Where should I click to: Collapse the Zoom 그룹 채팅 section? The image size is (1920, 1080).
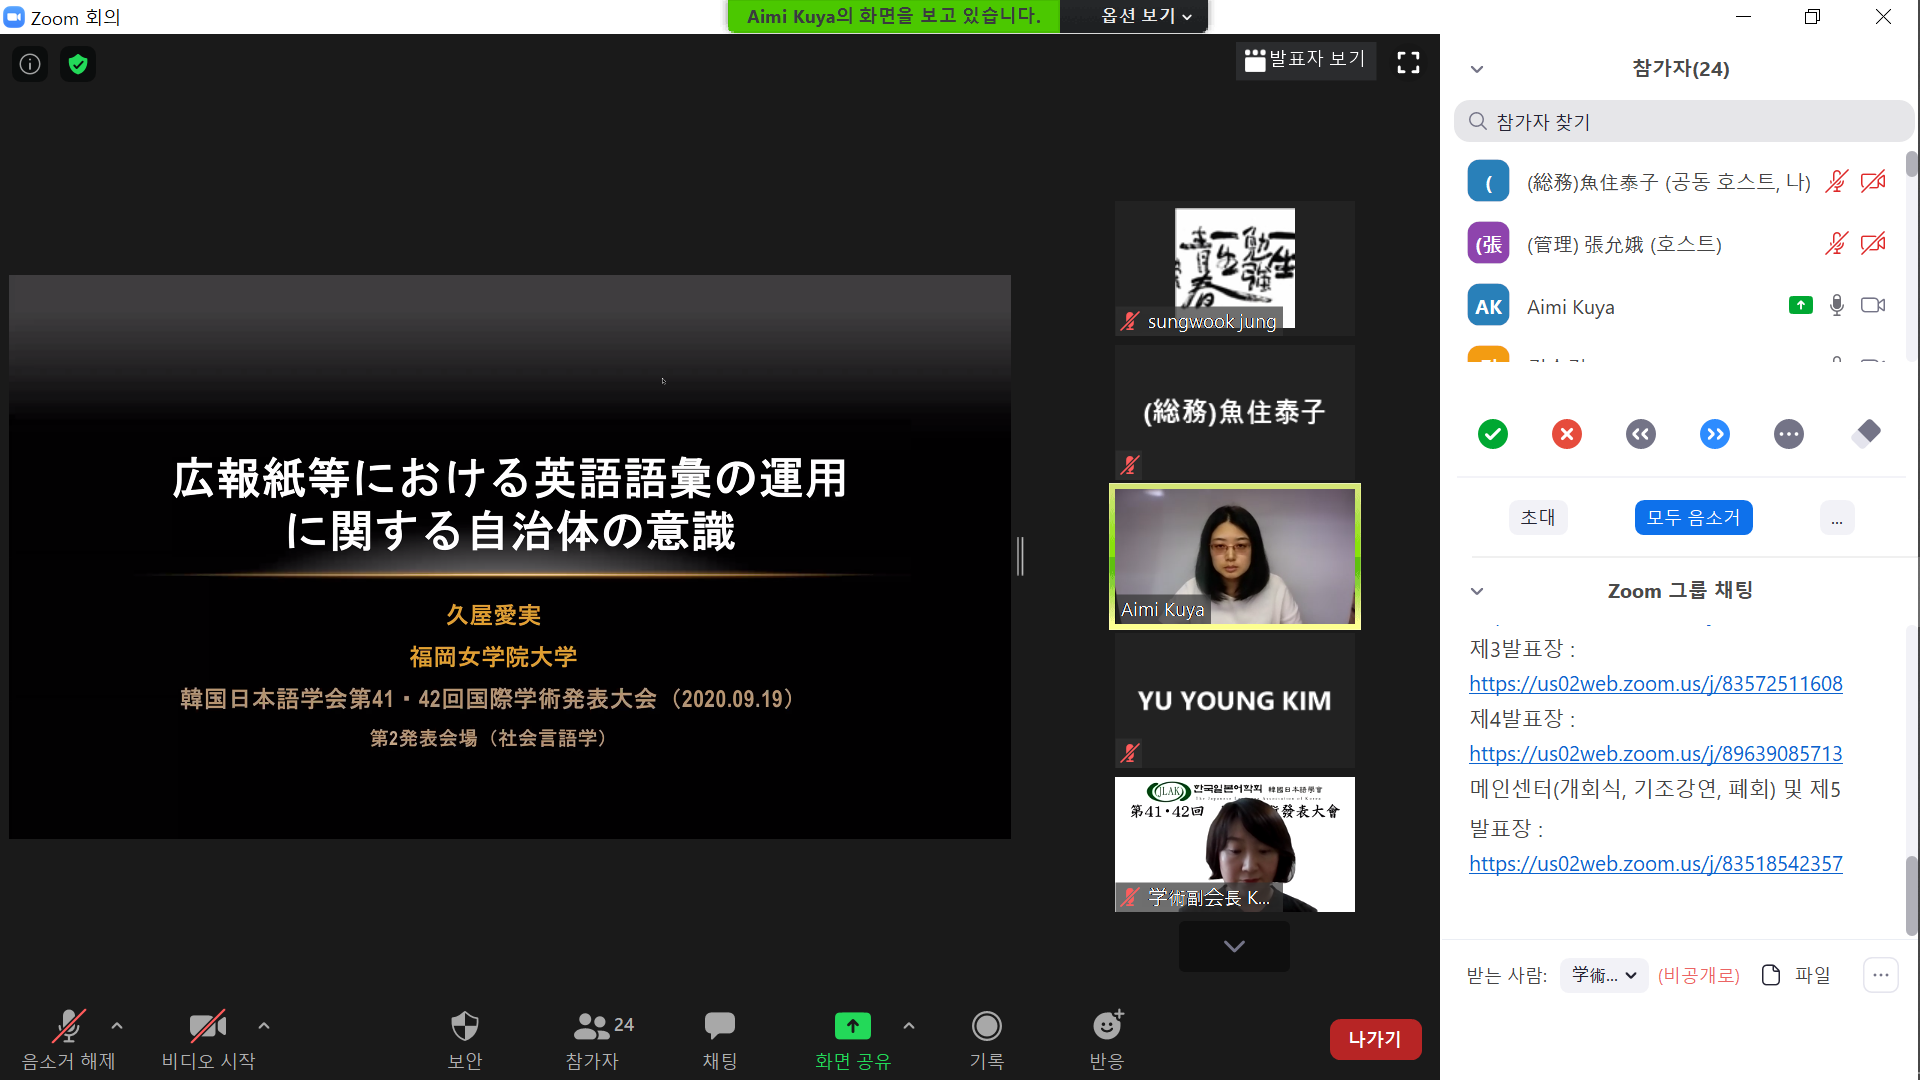(x=1477, y=591)
